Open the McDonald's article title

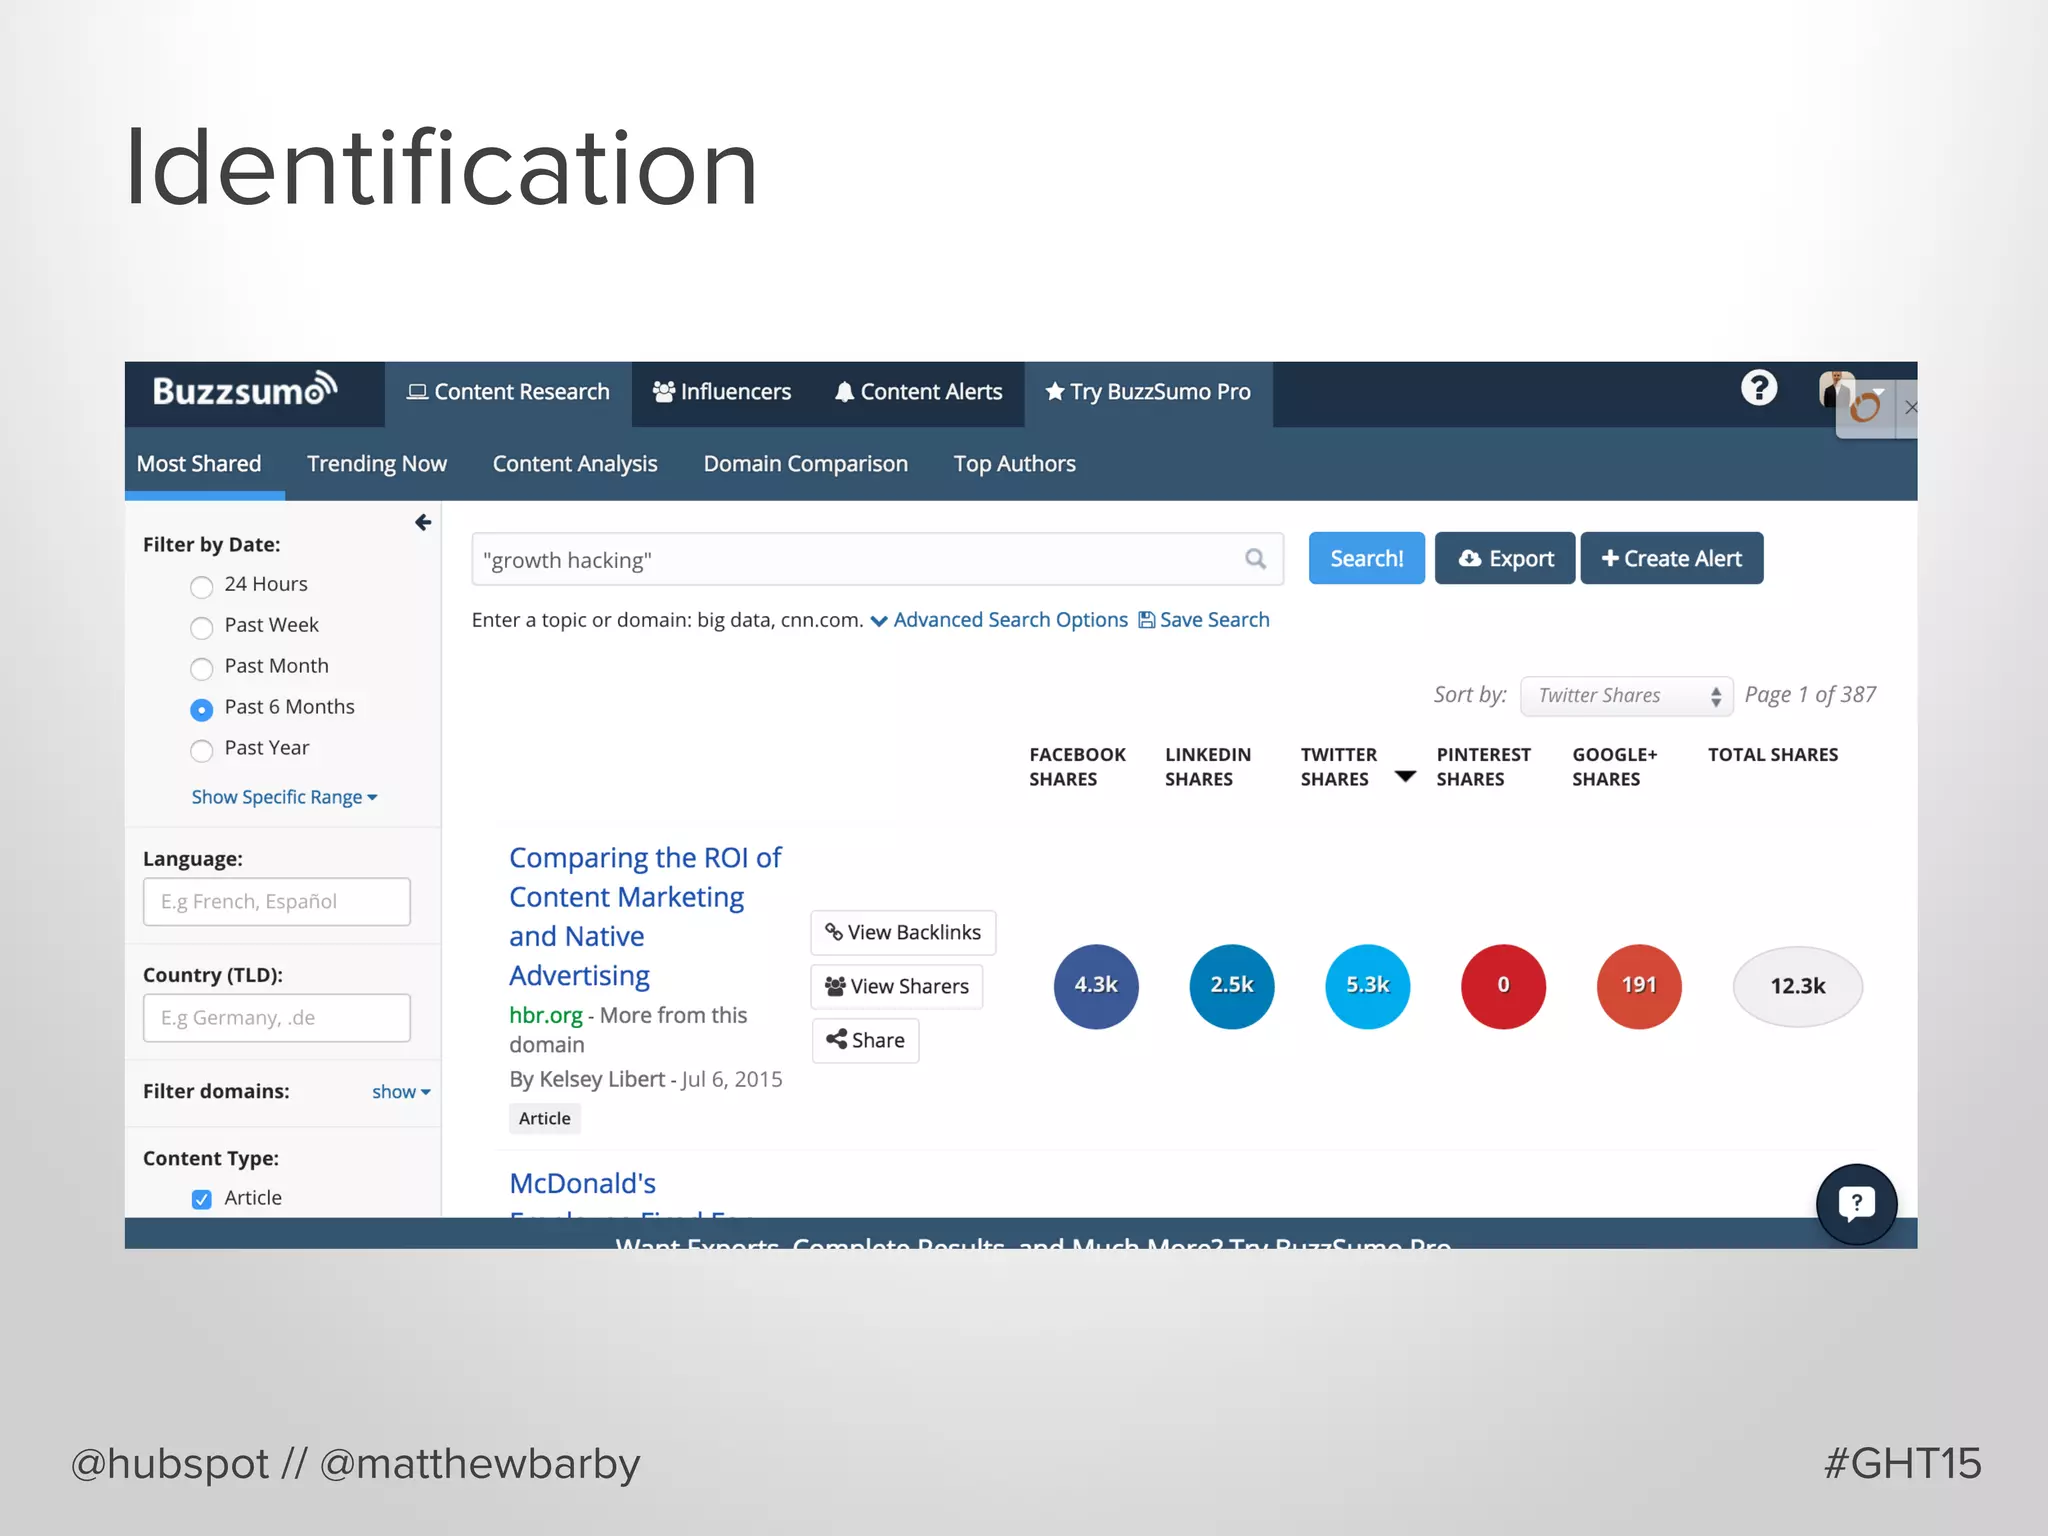(x=583, y=1183)
